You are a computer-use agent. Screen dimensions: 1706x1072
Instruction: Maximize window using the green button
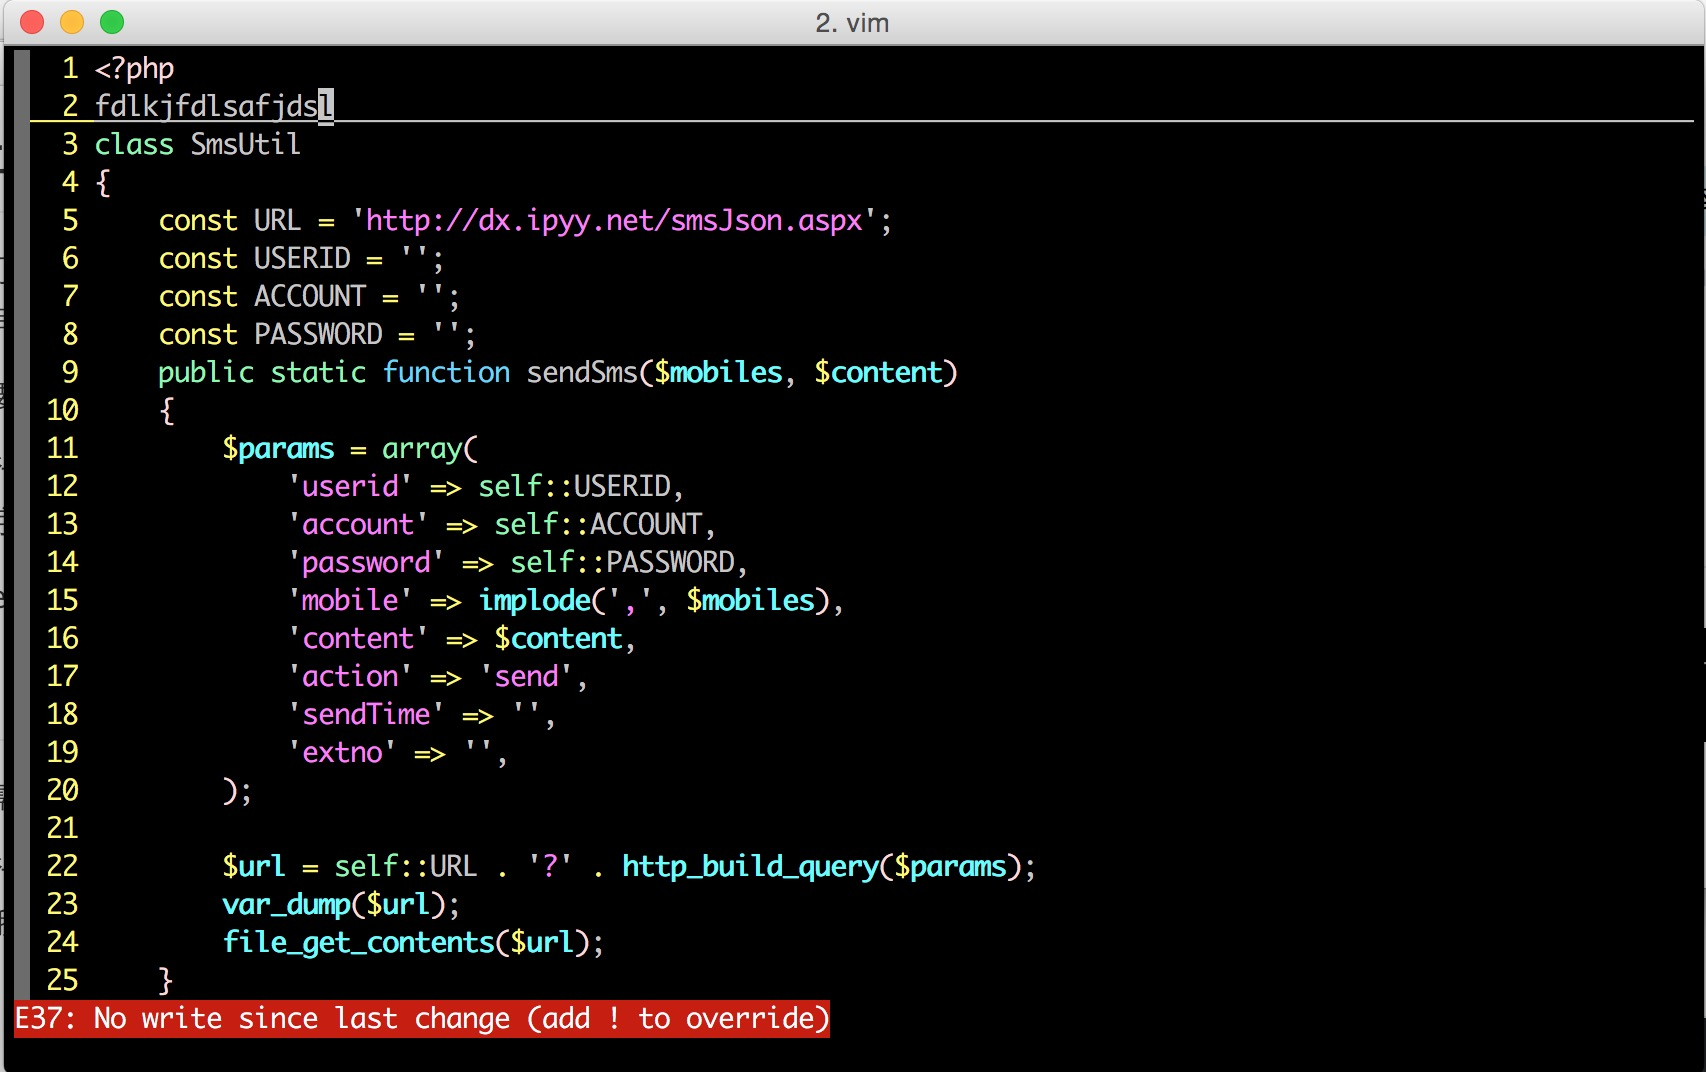[x=112, y=22]
